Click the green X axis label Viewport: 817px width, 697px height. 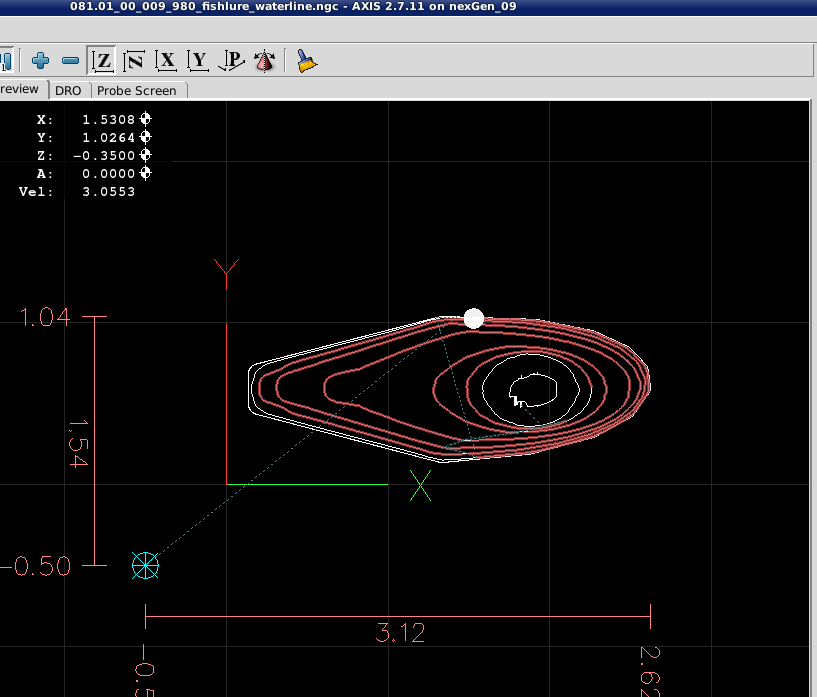[421, 486]
